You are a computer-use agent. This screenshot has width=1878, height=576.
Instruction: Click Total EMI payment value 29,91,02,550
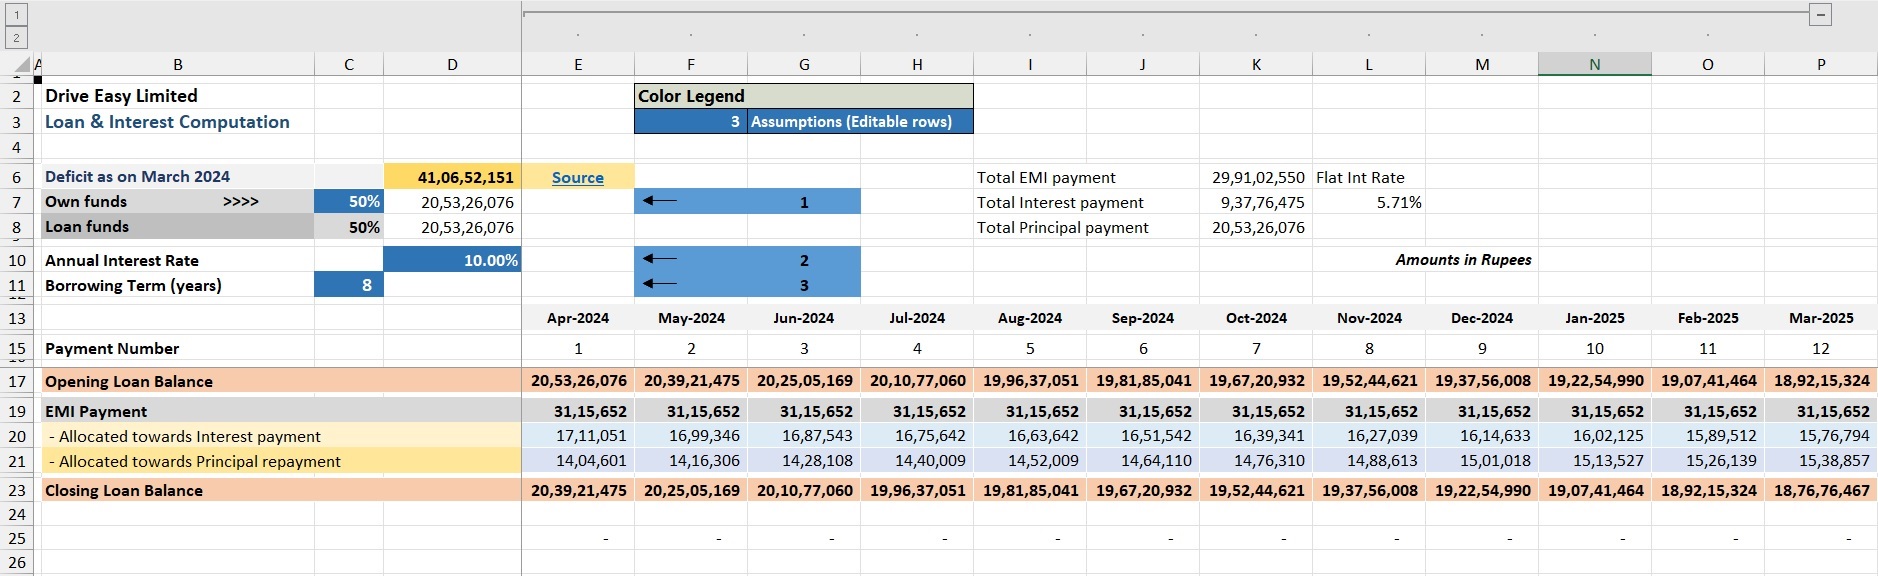[x=1256, y=177]
